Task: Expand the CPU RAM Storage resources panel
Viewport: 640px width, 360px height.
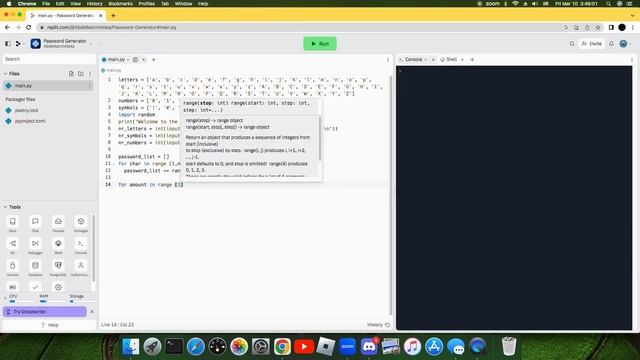Action: click(5, 298)
